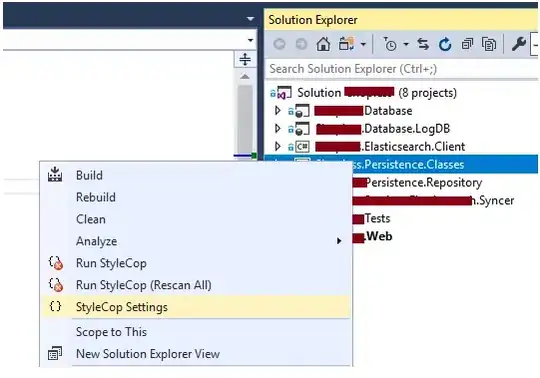Click the Solution and Folders view switch icon
Viewport: 540px width, 378px height.
[x=346, y=44]
